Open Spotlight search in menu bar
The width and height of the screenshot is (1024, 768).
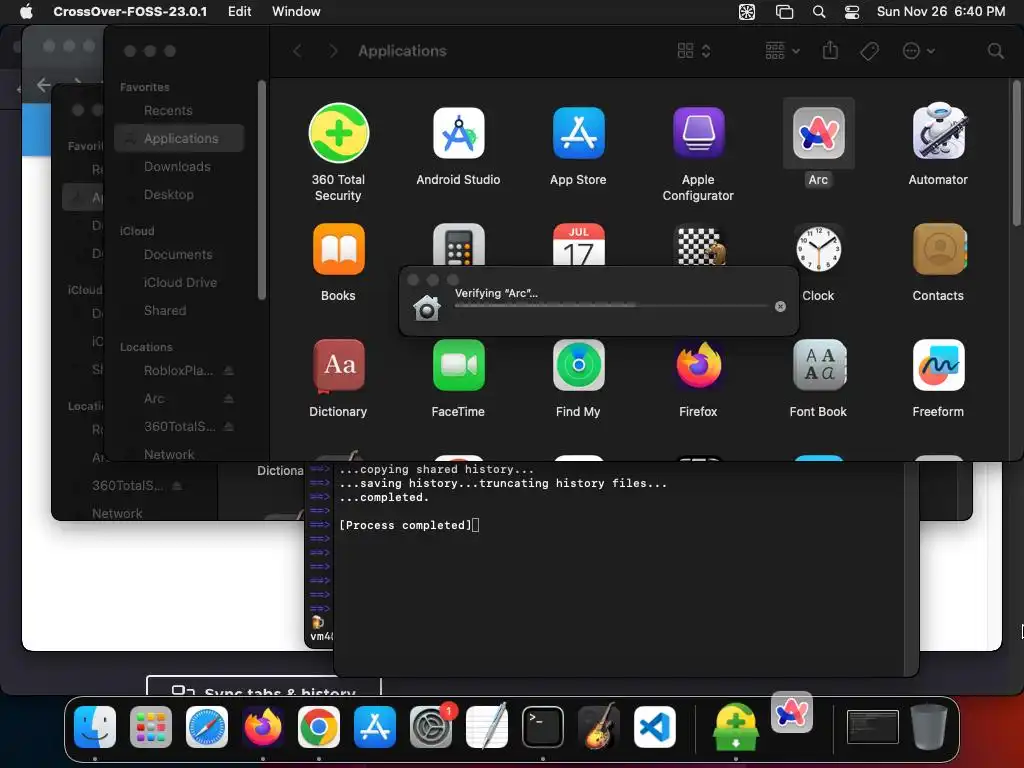[x=818, y=11]
